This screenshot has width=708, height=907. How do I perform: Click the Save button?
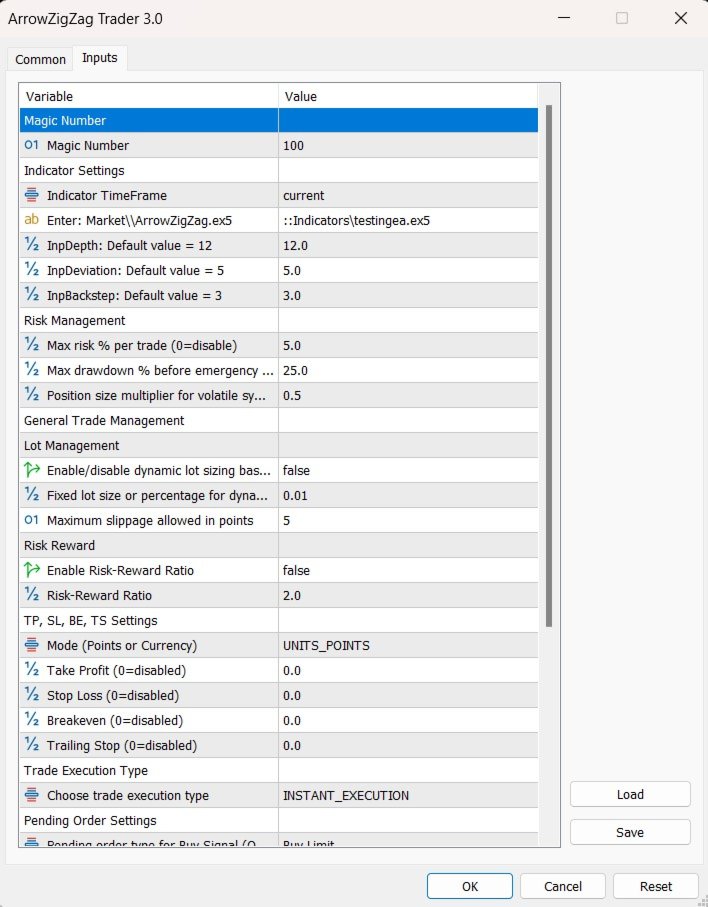pos(630,832)
